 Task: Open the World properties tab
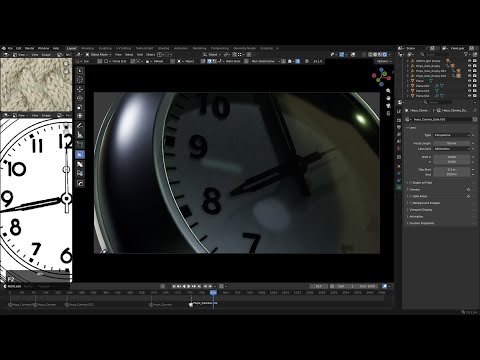399,148
